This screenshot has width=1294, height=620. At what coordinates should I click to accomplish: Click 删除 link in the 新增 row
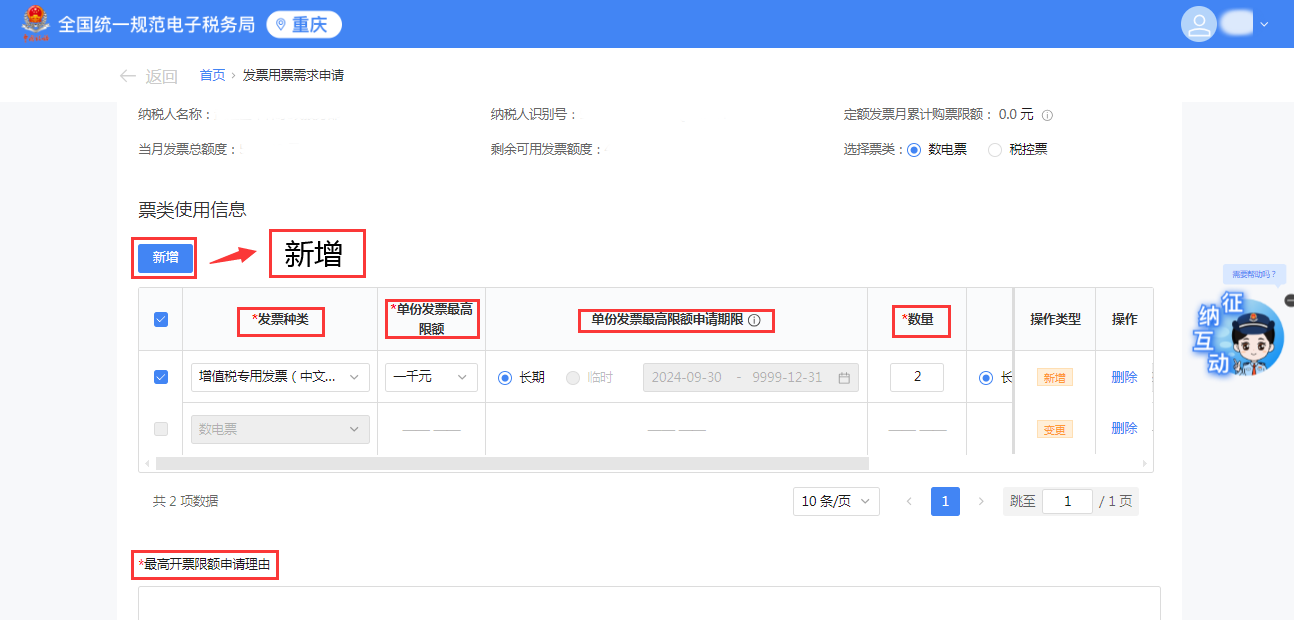(x=1124, y=377)
